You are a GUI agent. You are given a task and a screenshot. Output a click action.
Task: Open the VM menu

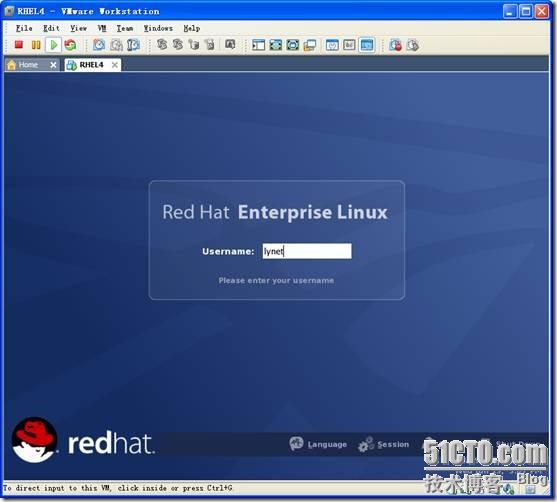coord(102,28)
